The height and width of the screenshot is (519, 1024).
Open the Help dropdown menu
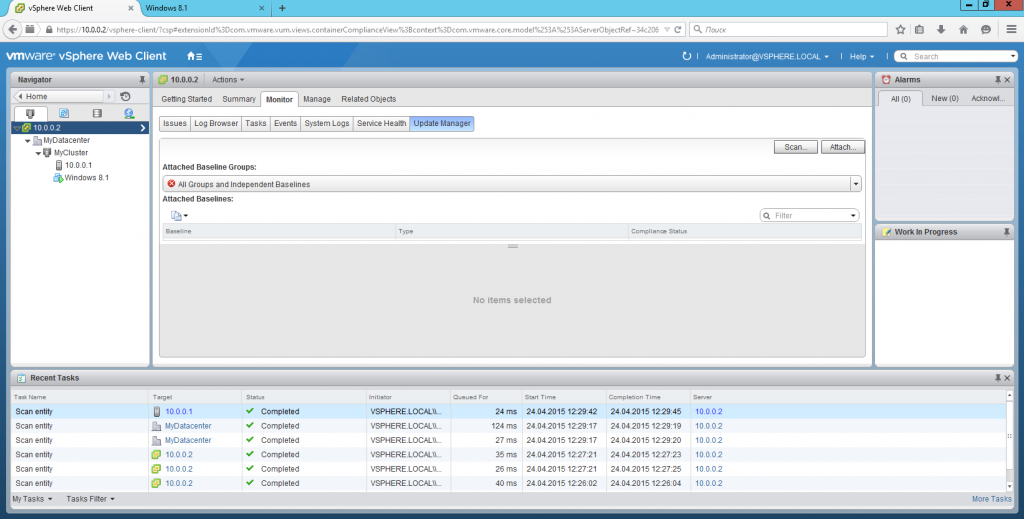tap(861, 57)
